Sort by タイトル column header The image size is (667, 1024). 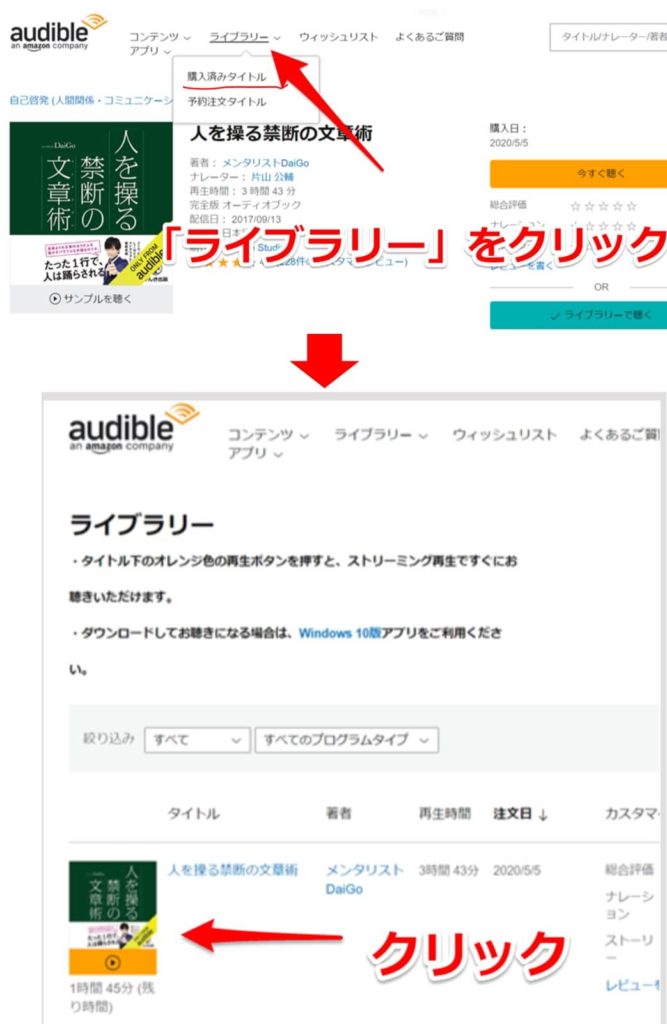click(x=193, y=814)
